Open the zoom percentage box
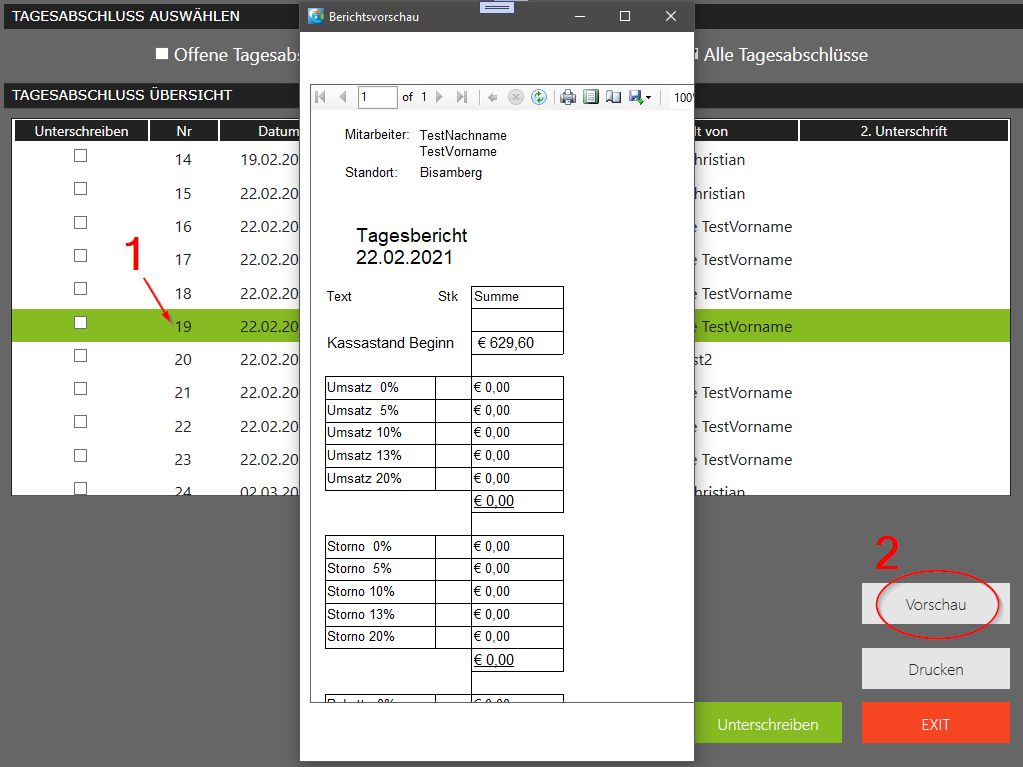Viewport: 1023px width, 767px height. click(x=683, y=97)
